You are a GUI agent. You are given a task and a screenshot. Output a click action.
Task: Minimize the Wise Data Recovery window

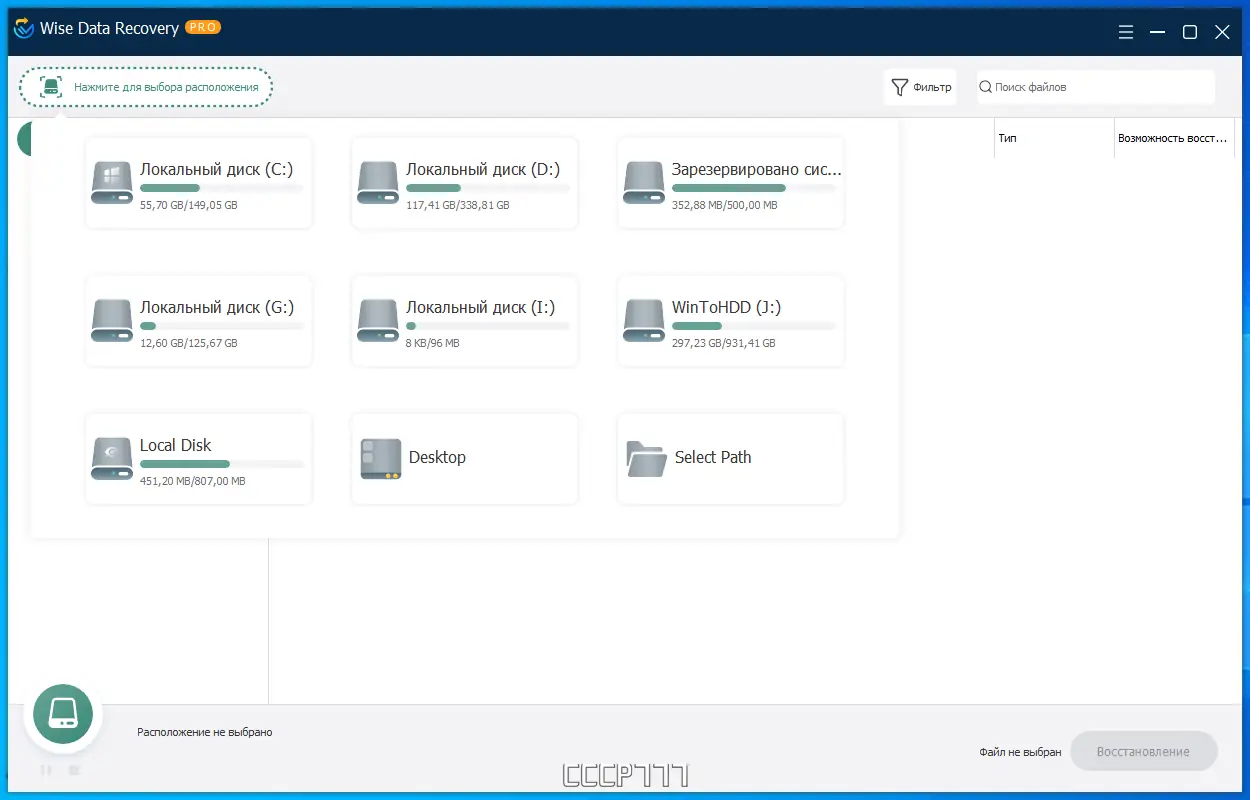(x=1158, y=32)
